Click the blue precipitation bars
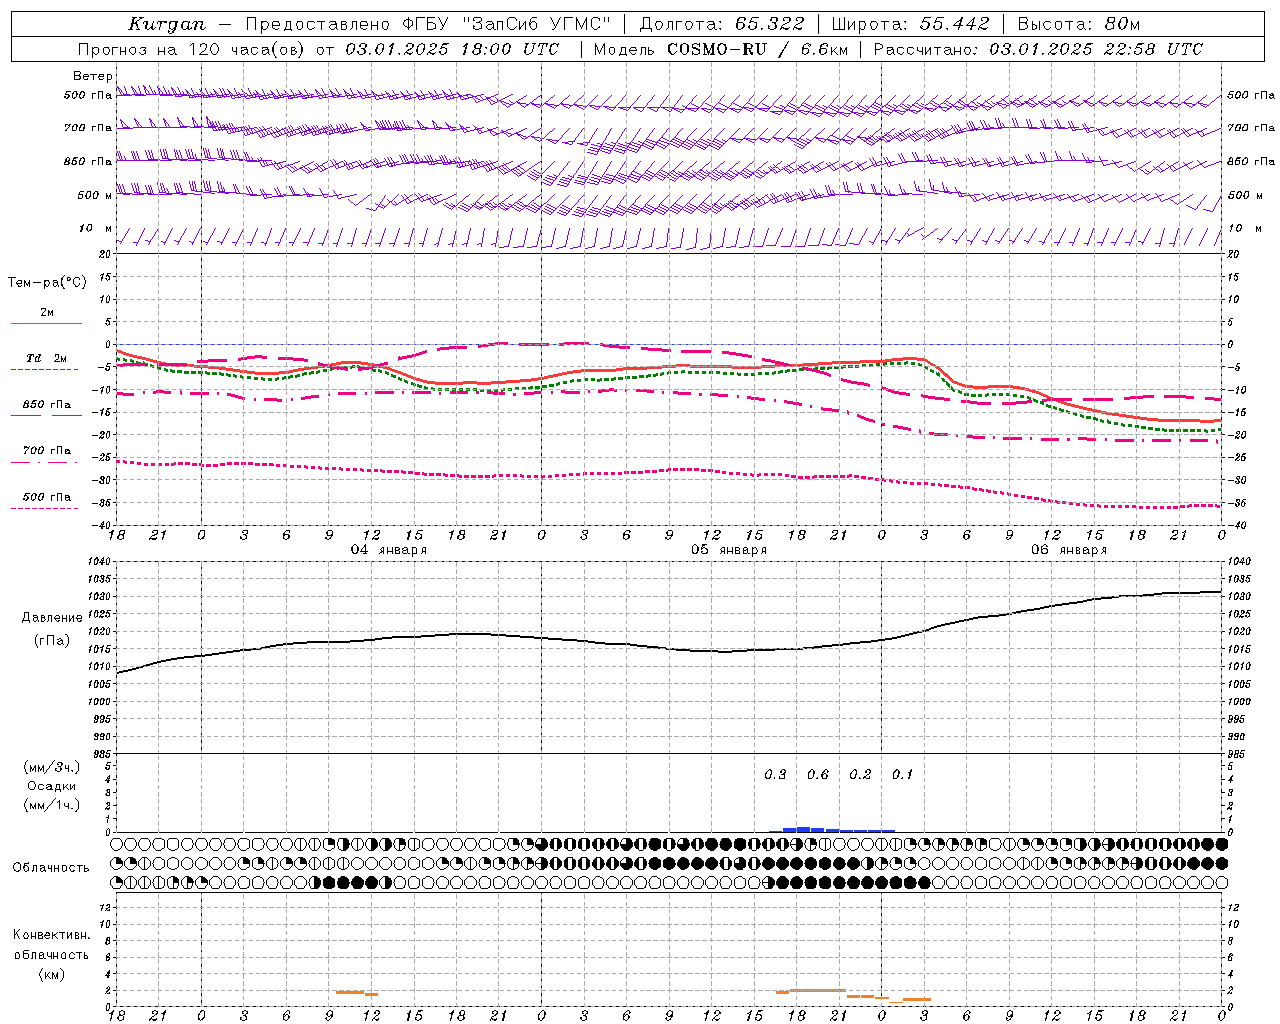Screen dimensions: 1280x1024 (x=831, y=829)
